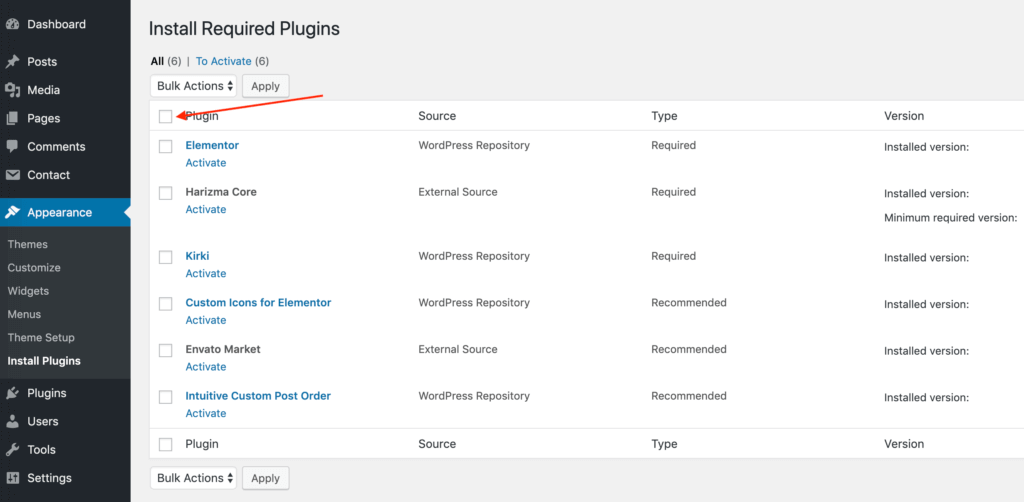Open the top Bulk Actions dropdown
The image size is (1024, 502).
(x=194, y=86)
